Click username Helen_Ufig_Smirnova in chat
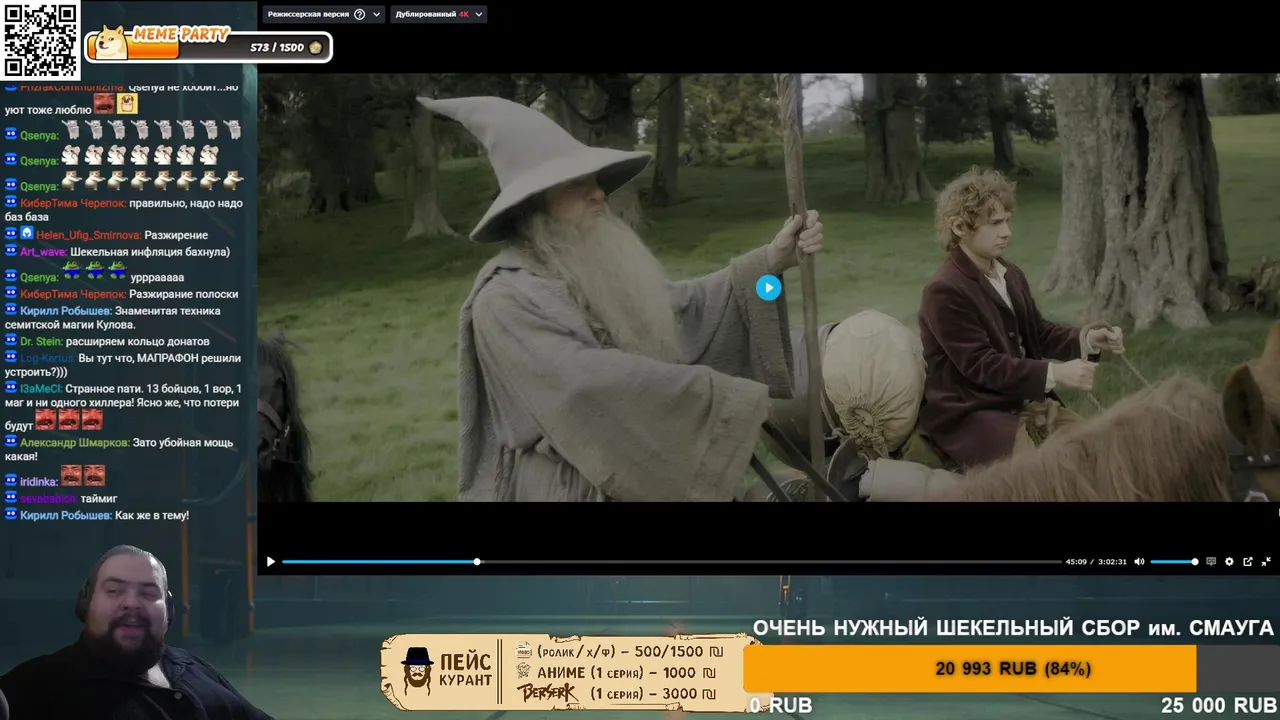This screenshot has width=1280, height=720. point(88,235)
